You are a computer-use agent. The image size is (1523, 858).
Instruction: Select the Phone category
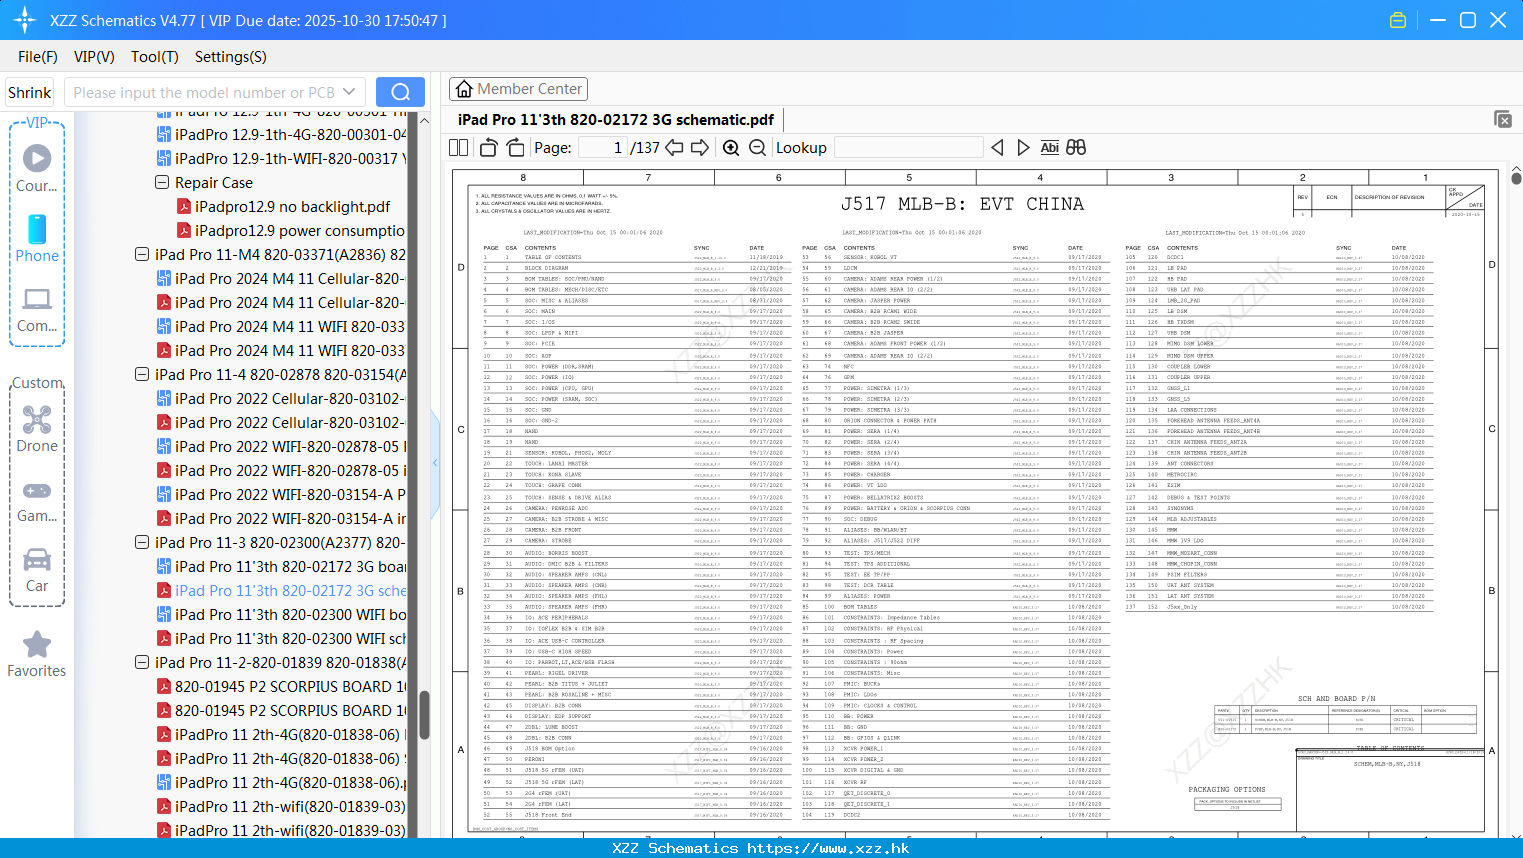pyautogui.click(x=37, y=238)
